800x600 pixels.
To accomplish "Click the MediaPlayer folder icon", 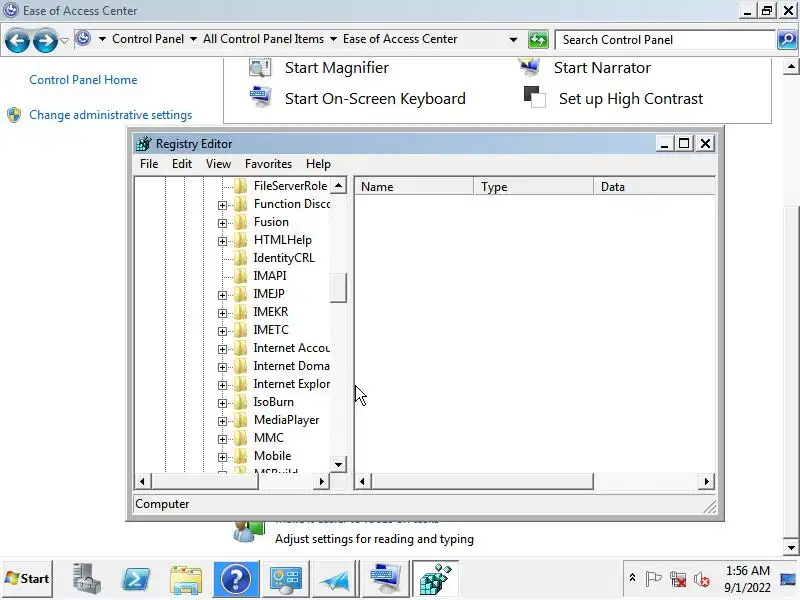I will click(241, 420).
